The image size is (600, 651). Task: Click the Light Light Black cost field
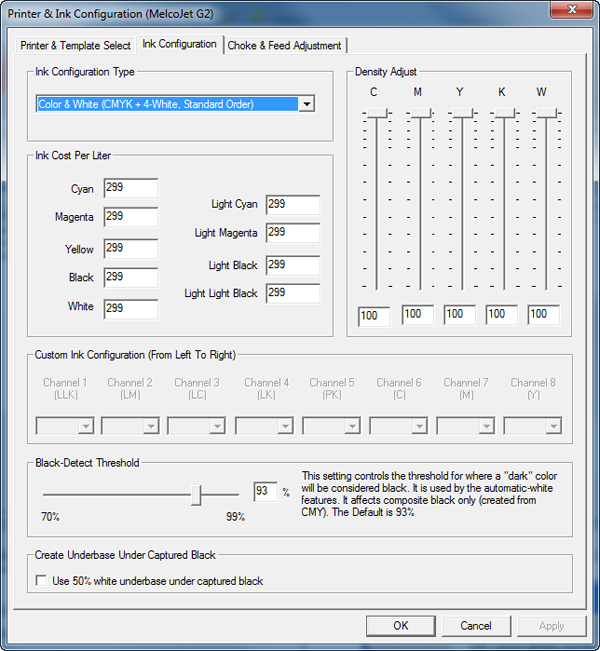click(x=293, y=294)
